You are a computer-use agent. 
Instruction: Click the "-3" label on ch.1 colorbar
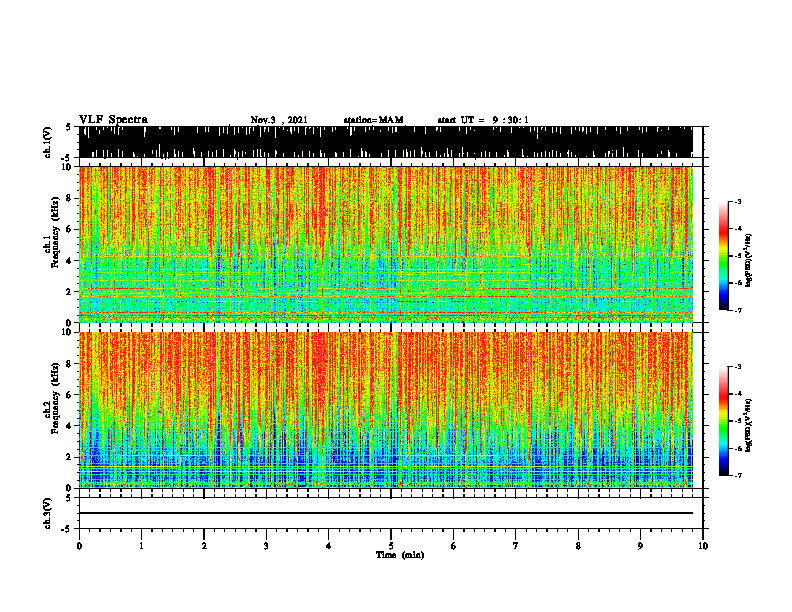tap(738, 201)
